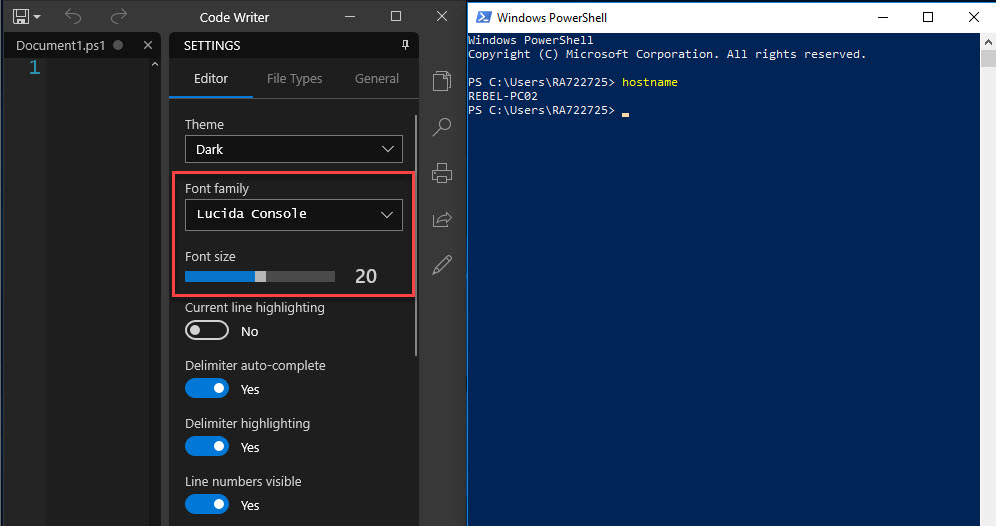
Task: Close the Document1.ps1 tab
Action: click(x=148, y=45)
